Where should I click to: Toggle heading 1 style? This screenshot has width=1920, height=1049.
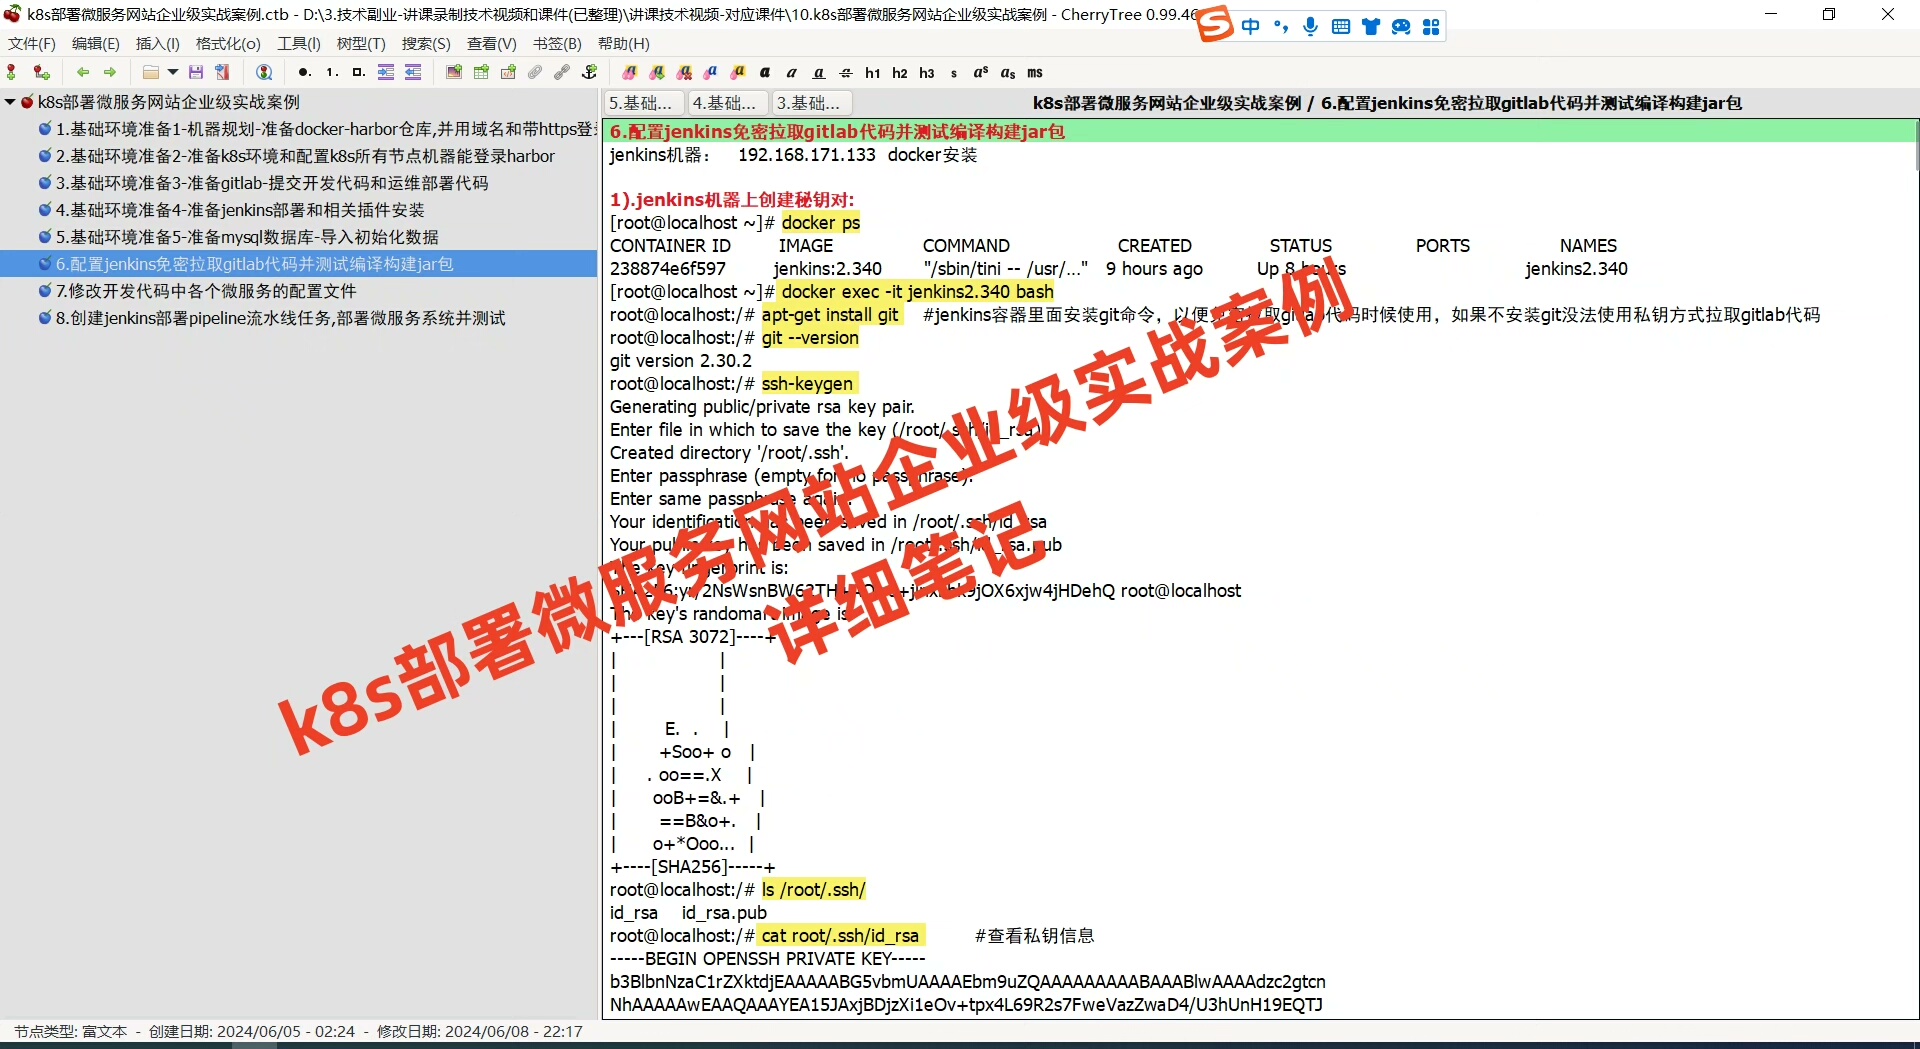coord(873,72)
